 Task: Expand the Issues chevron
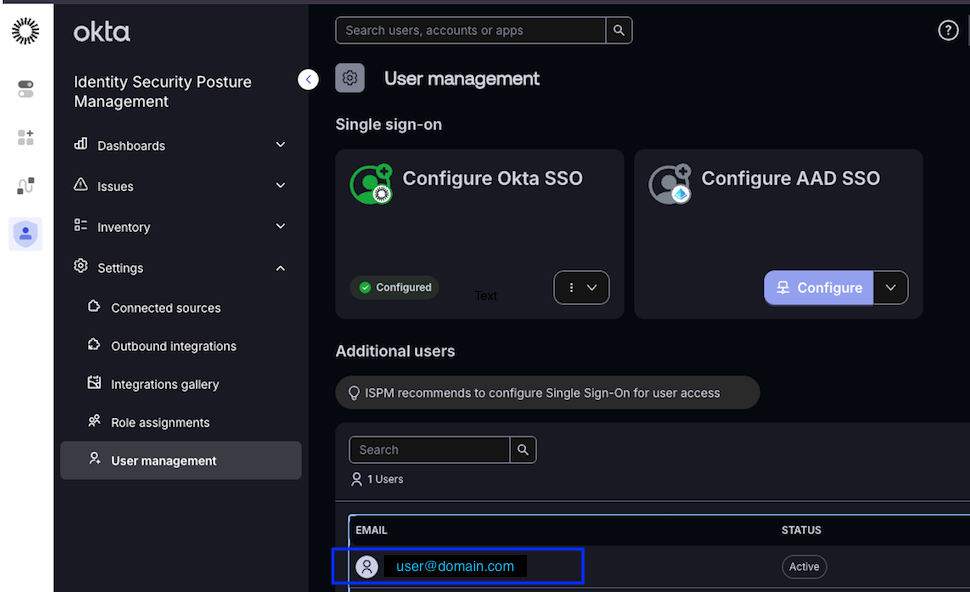pyautogui.click(x=280, y=186)
